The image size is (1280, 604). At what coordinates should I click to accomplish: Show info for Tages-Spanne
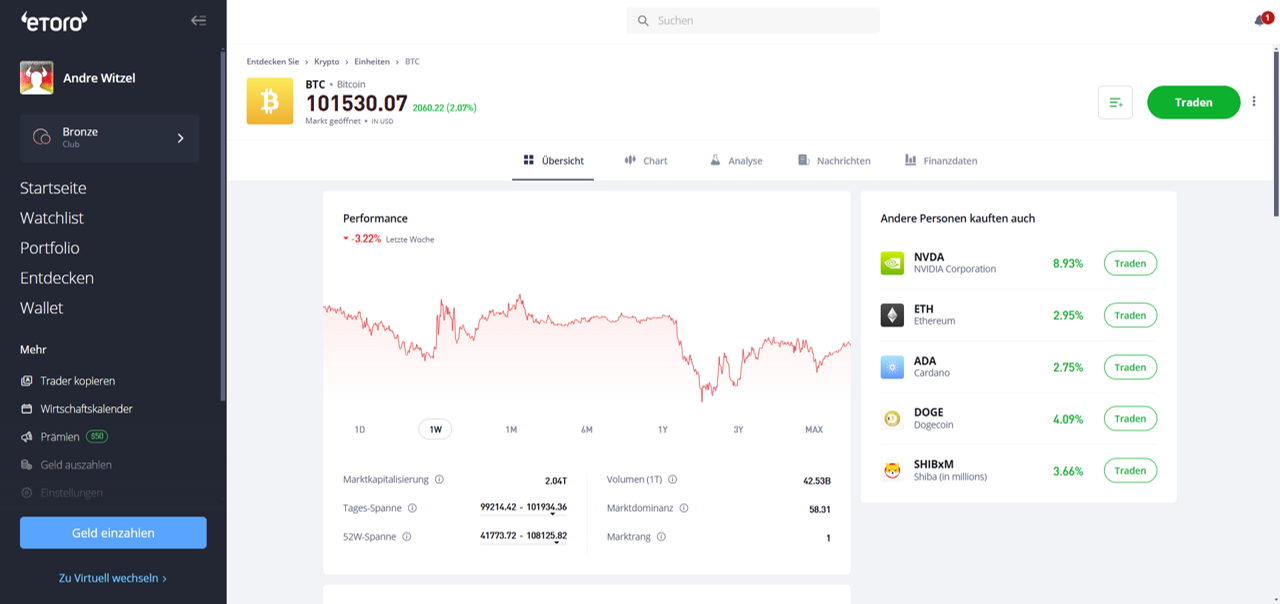412,508
